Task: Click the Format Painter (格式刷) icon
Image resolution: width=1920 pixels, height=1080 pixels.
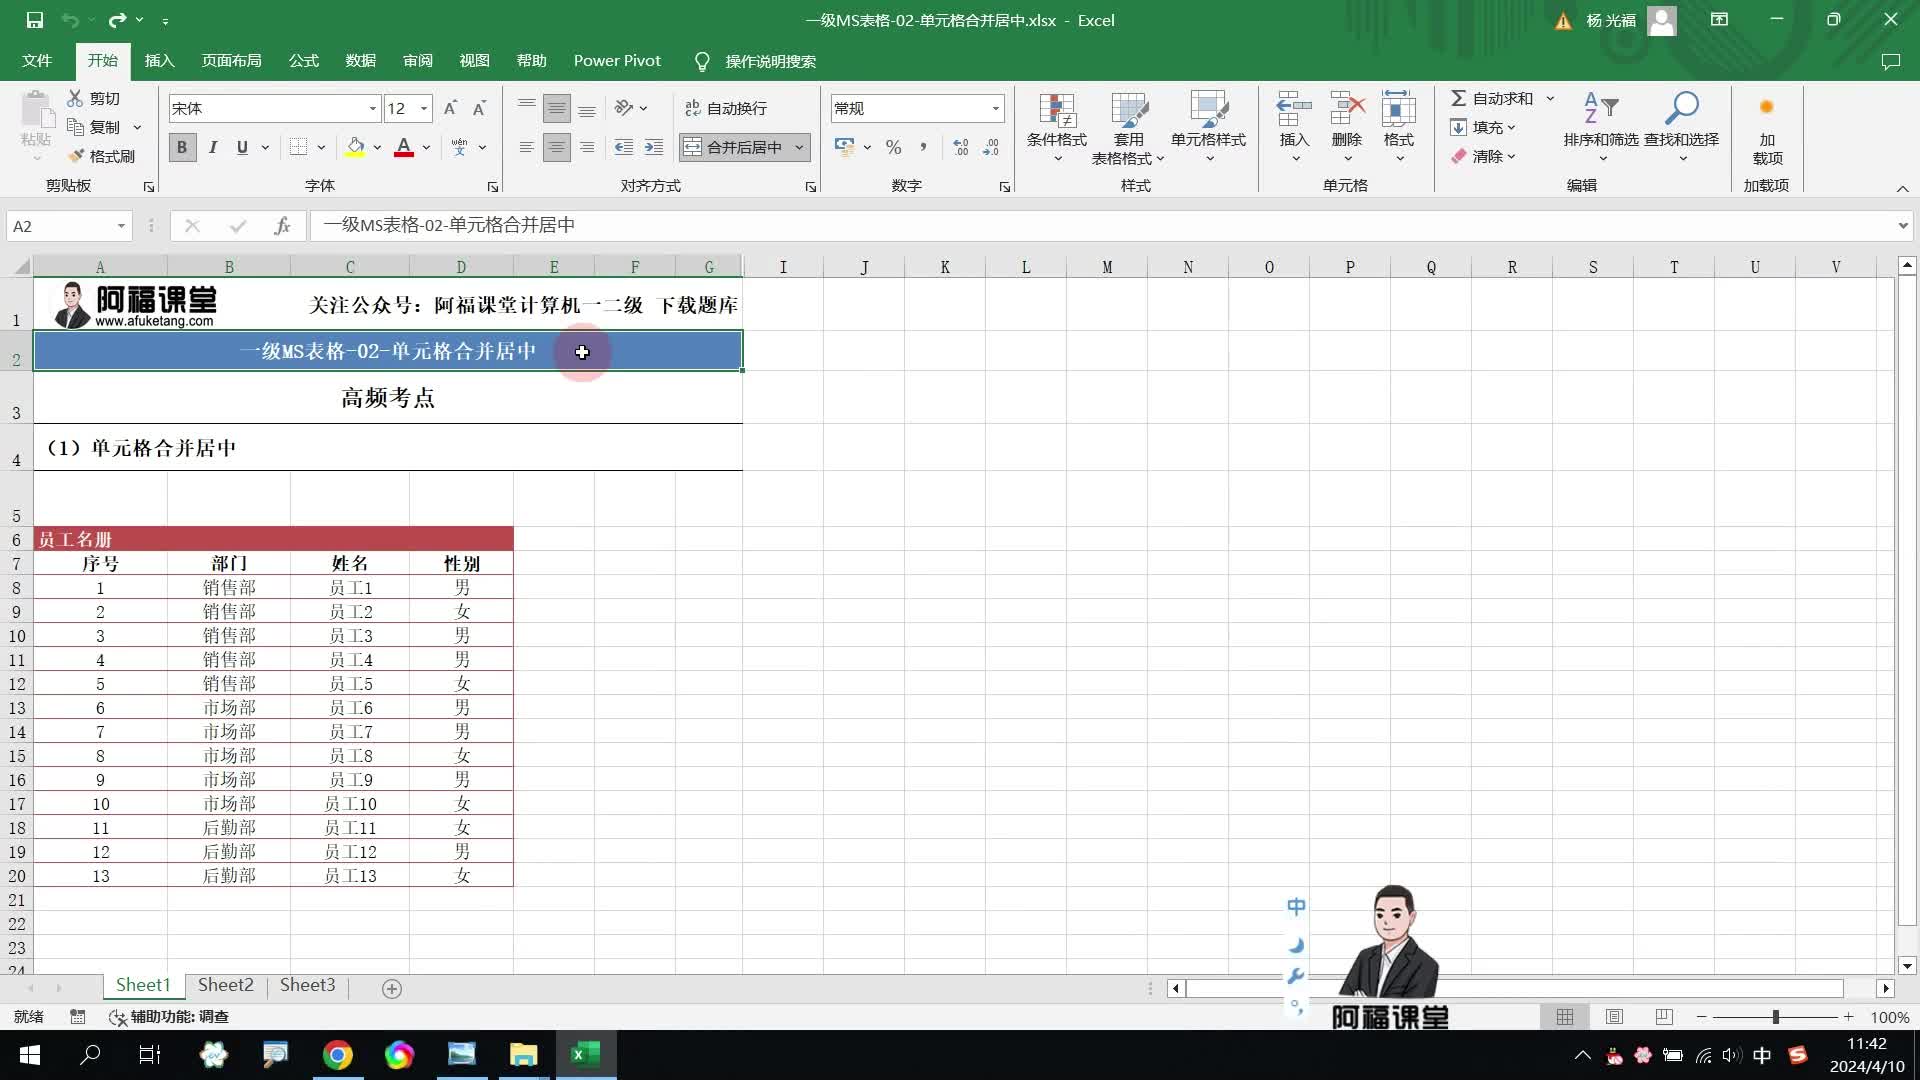Action: (x=76, y=156)
